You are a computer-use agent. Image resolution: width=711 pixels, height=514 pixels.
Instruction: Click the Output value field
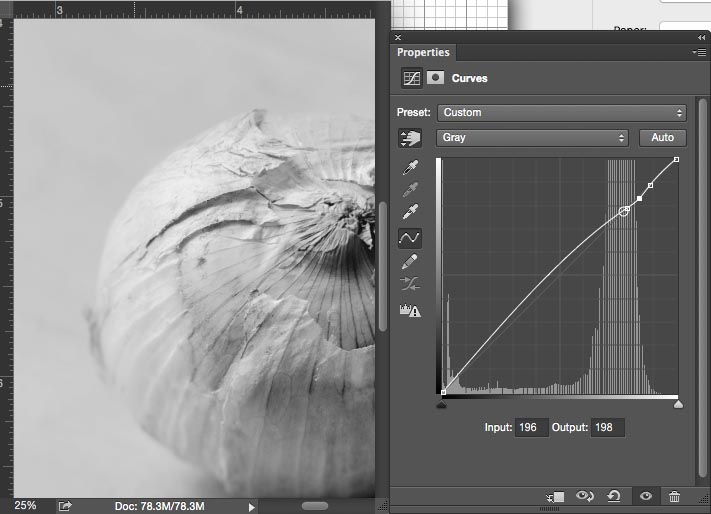coord(608,427)
